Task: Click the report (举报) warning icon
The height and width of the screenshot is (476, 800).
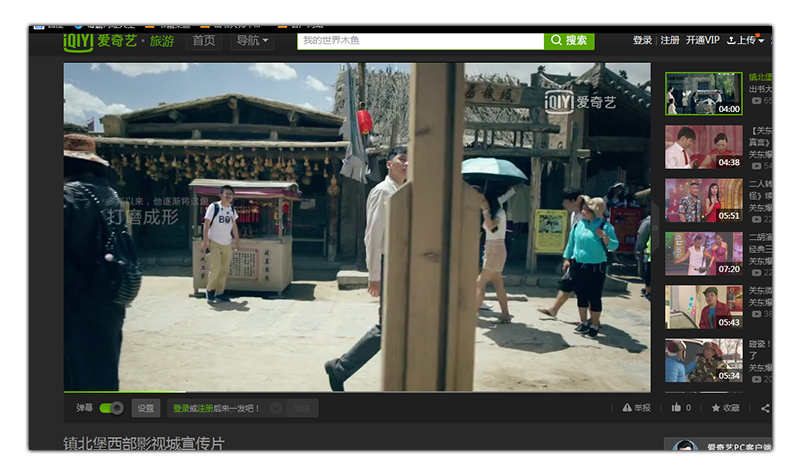Action: tap(627, 408)
